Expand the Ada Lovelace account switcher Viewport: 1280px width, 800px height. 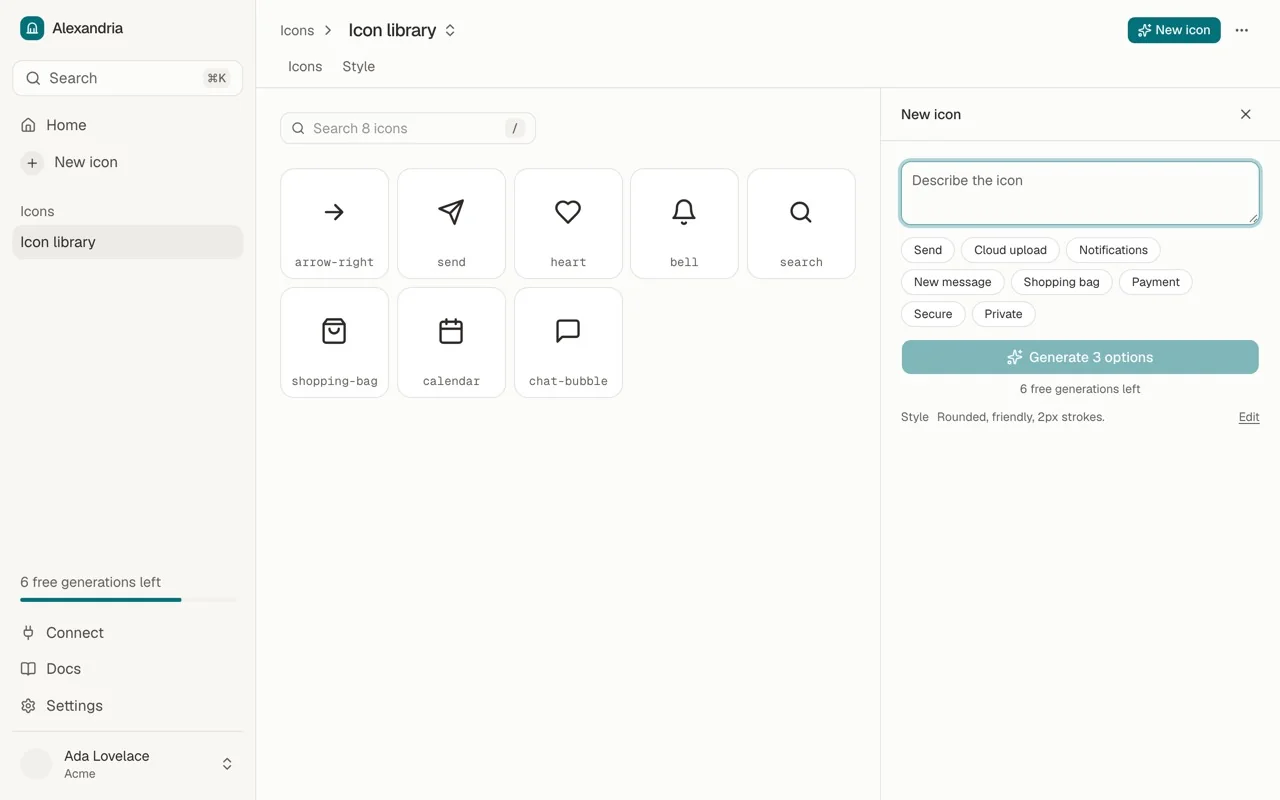(x=227, y=764)
